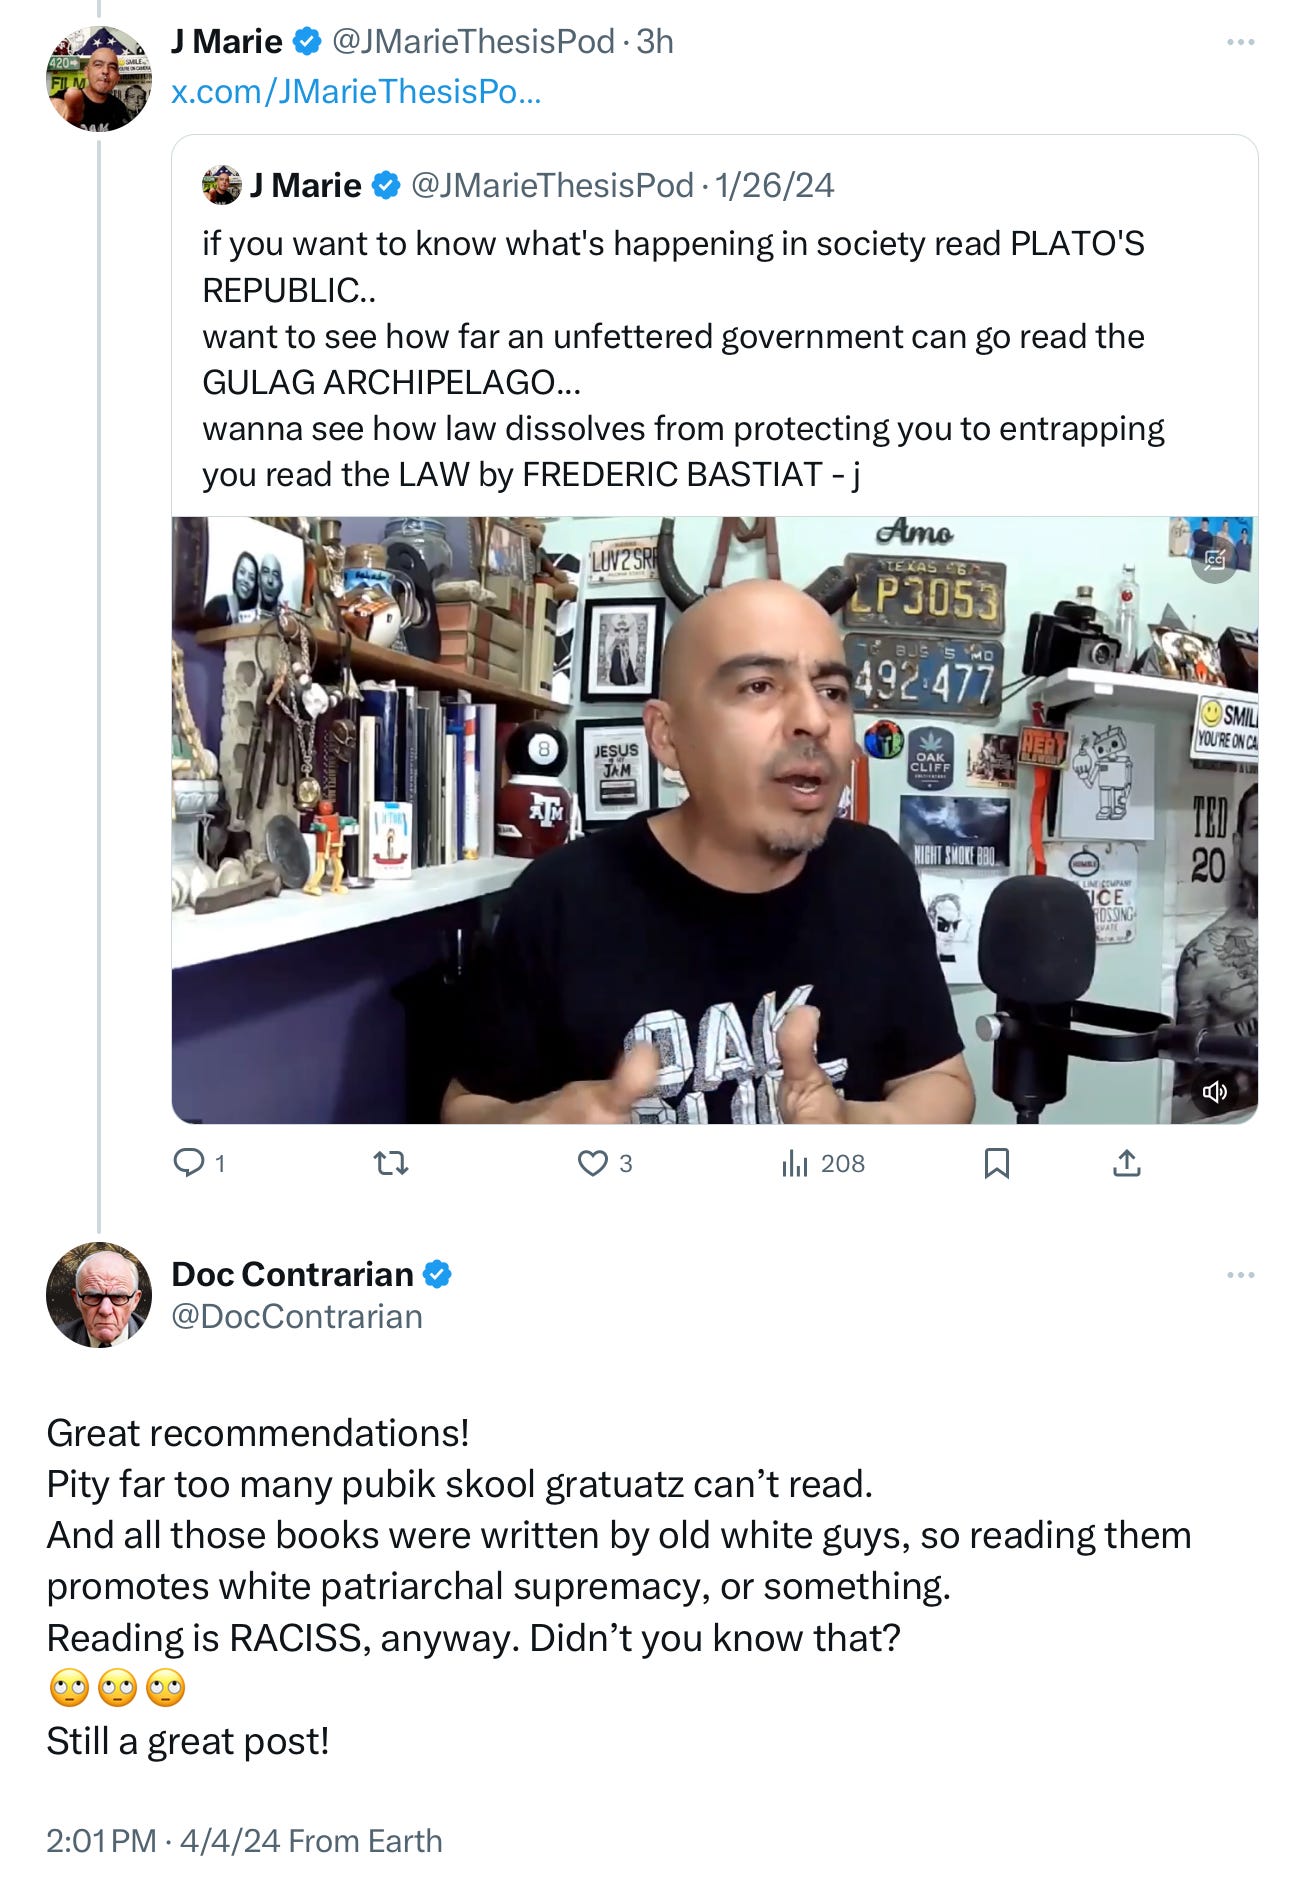Click the small avatar in the quoted post
Image resolution: width=1309 pixels, height=1884 pixels.
(221, 185)
